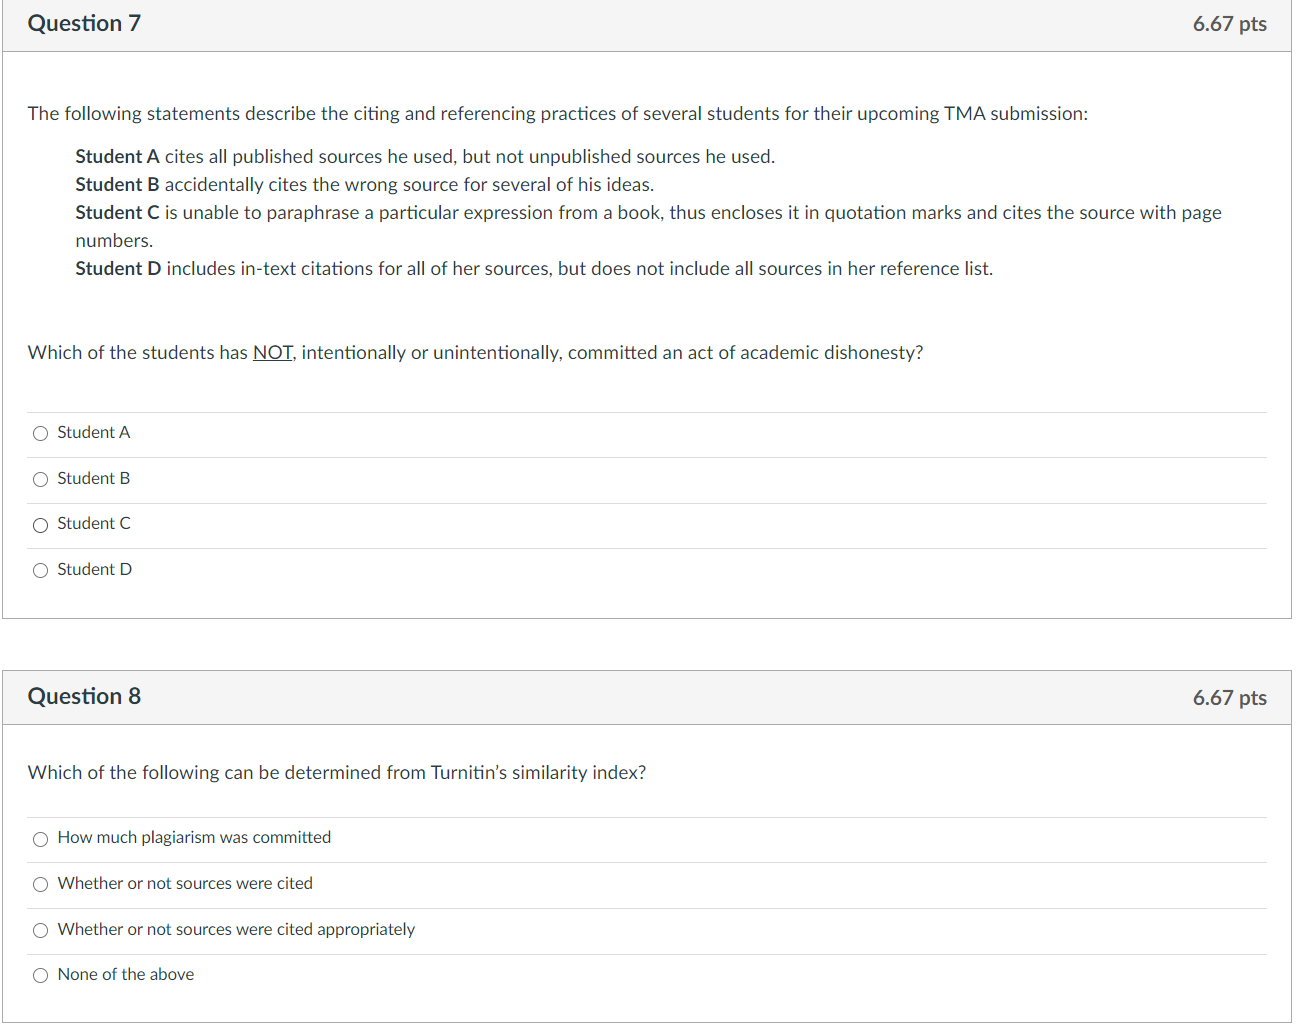
Task: Click the Turnitin similarity index question text
Action: coord(336,772)
